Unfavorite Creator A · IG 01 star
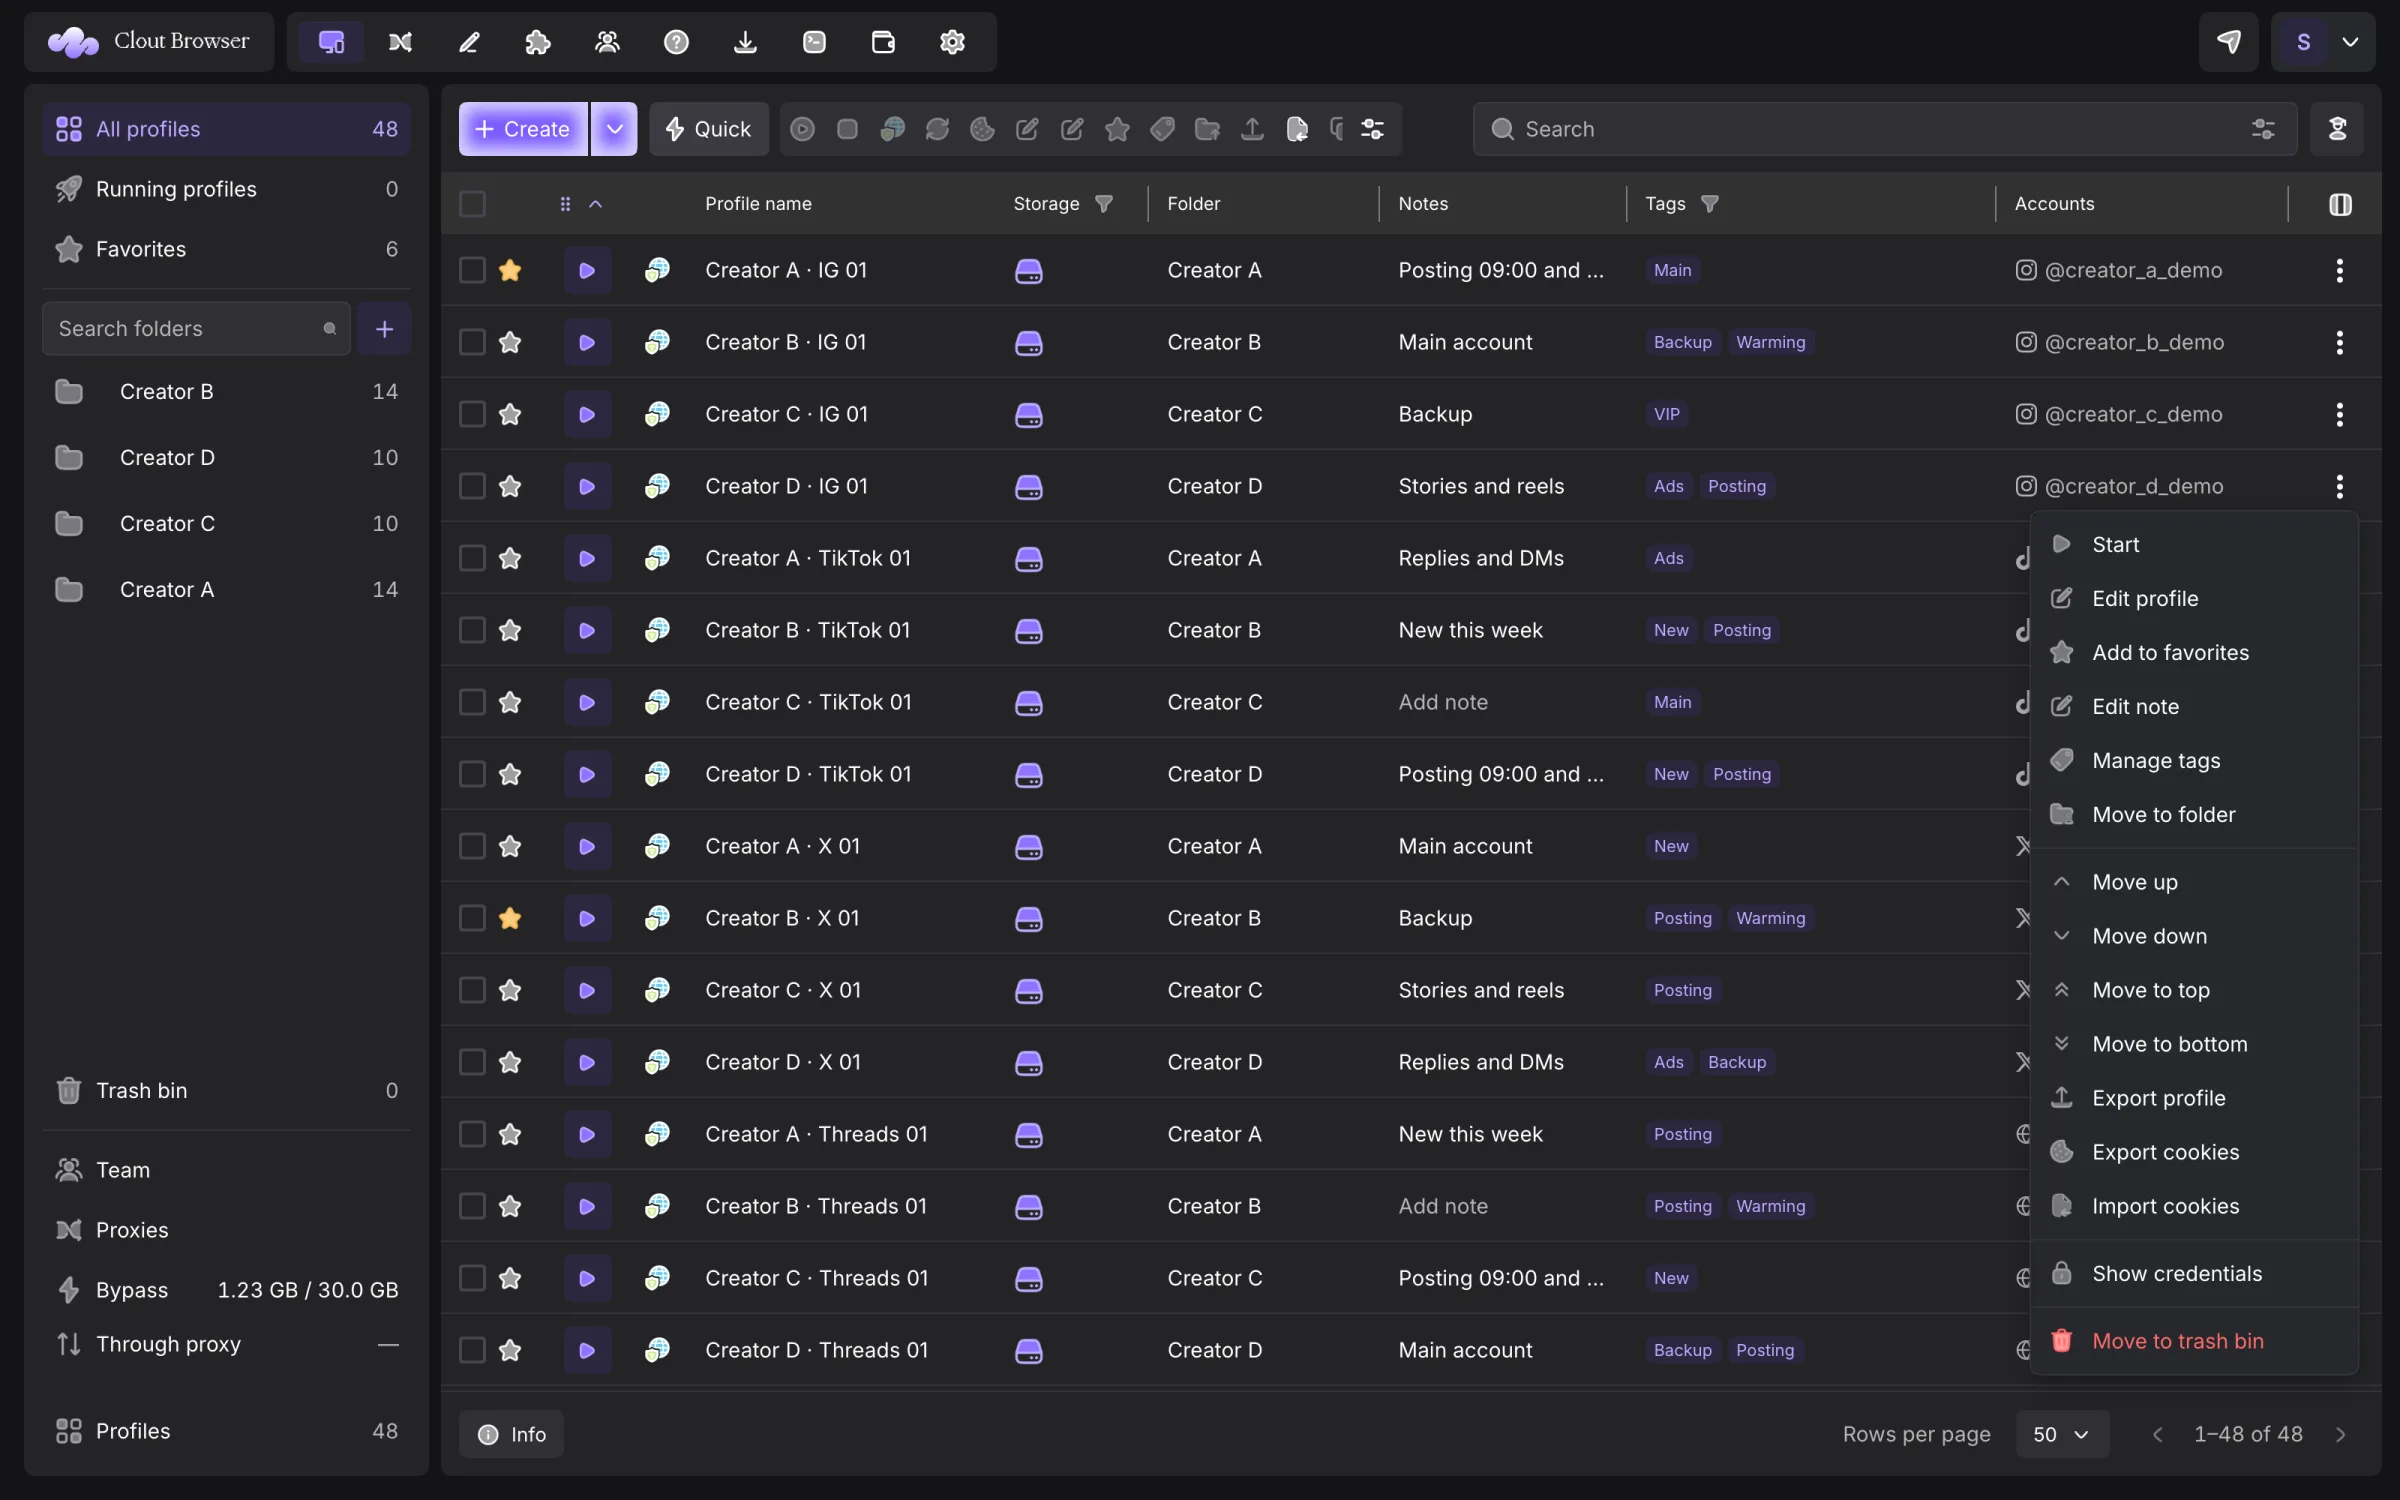 [x=510, y=270]
